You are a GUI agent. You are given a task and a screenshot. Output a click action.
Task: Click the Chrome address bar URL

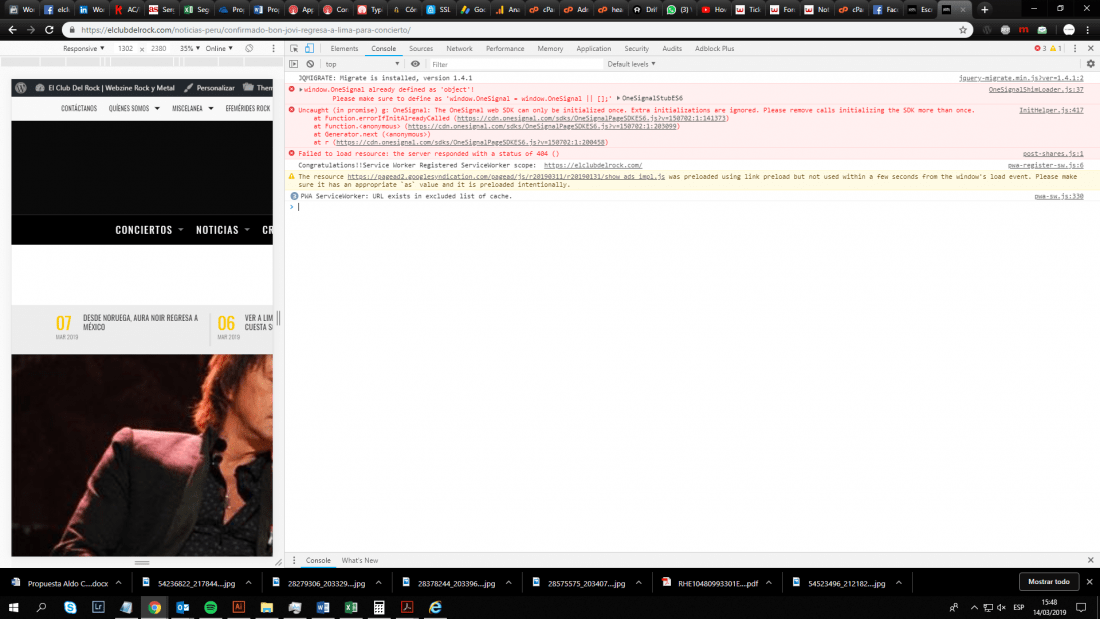pyautogui.click(x=246, y=30)
